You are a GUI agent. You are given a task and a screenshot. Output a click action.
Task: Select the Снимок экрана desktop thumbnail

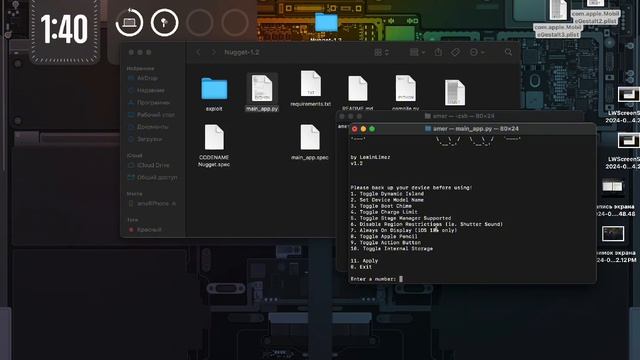pyautogui.click(x=613, y=234)
